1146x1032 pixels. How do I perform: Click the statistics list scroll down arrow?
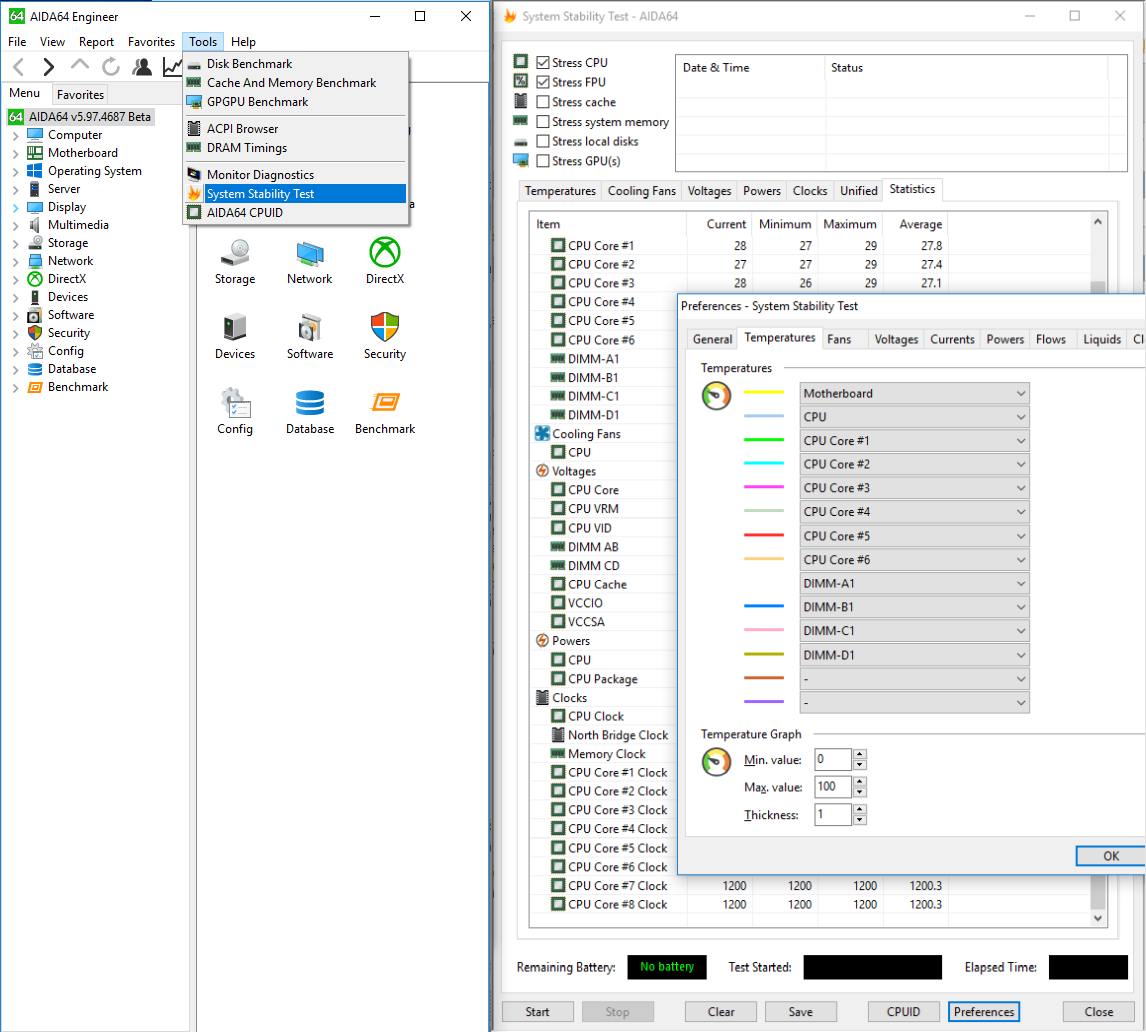point(1098,919)
